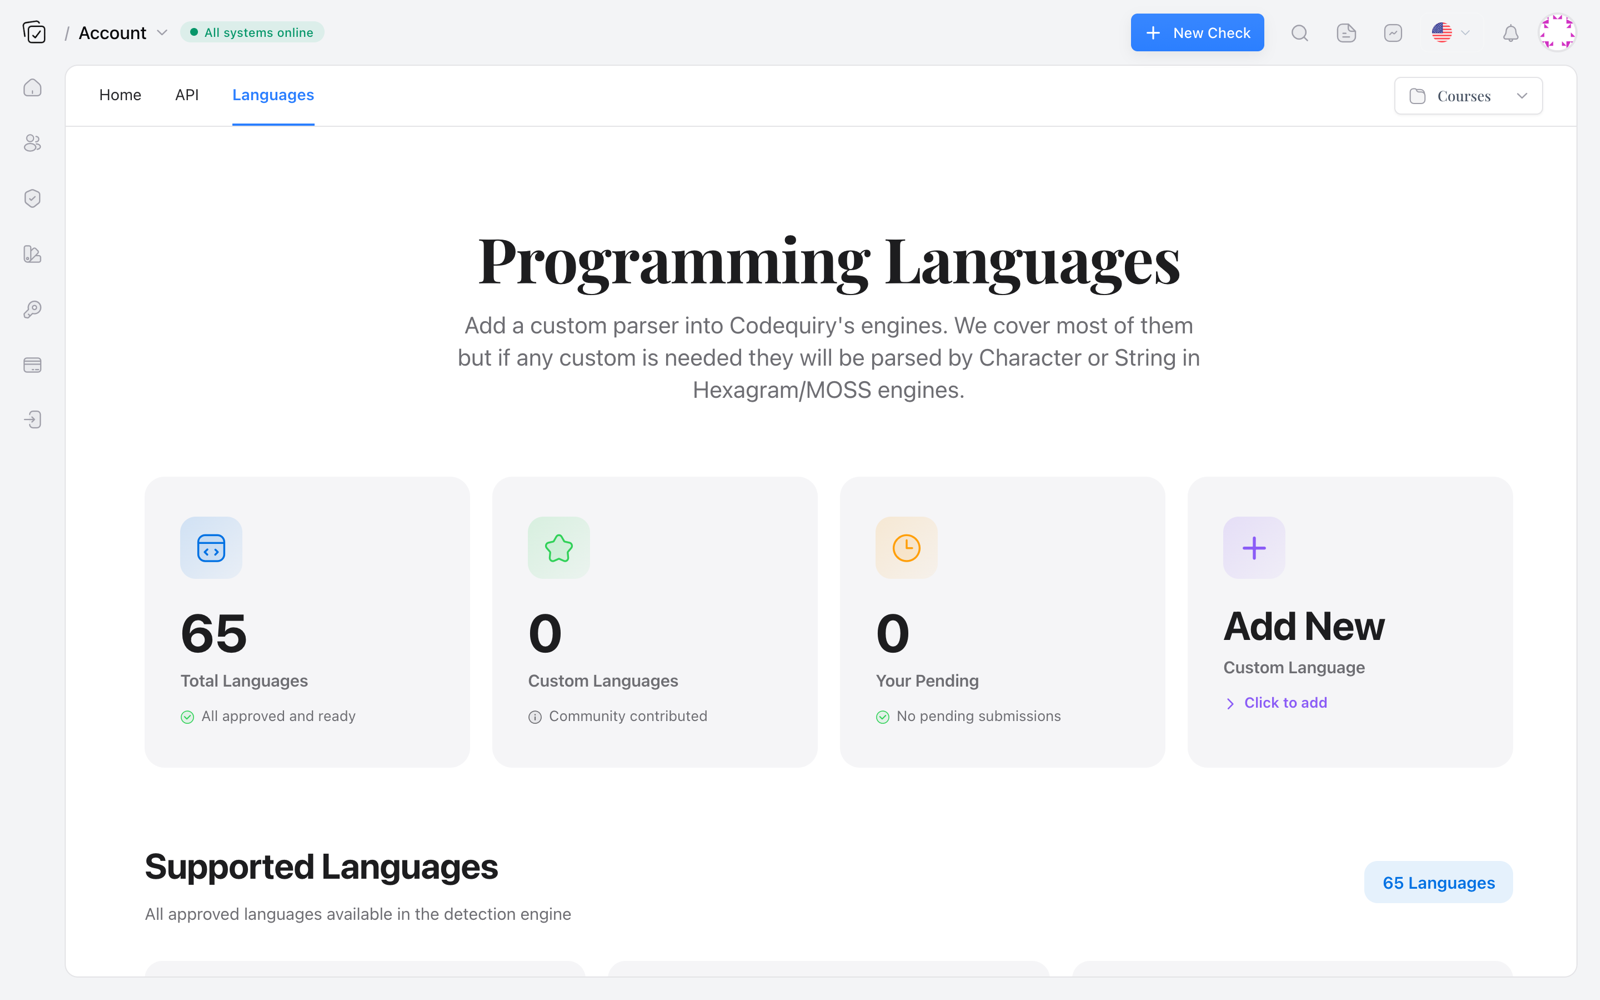The height and width of the screenshot is (1000, 1600).
Task: Click the Codequiry logo icon
Action: click(34, 33)
